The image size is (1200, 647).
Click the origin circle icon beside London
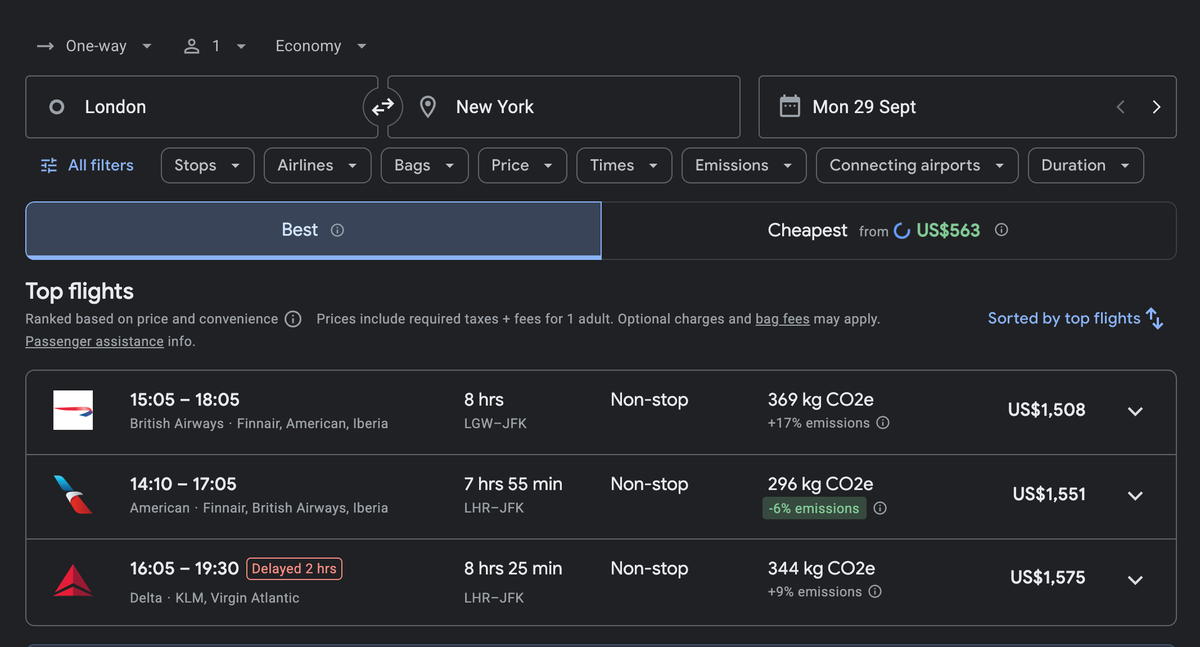pos(57,107)
